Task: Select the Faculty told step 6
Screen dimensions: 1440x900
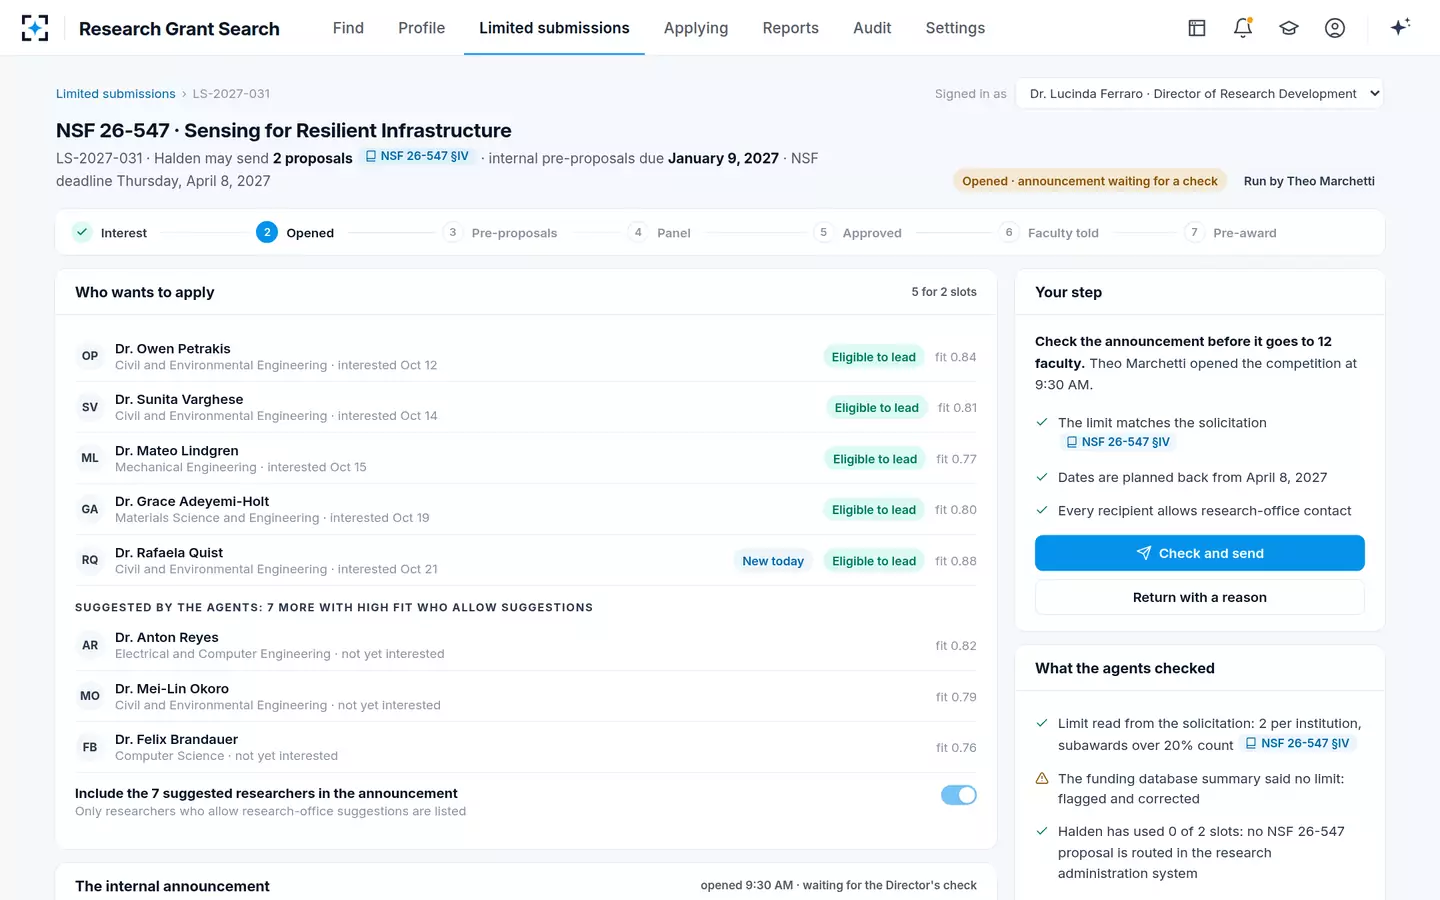Action: point(1049,233)
